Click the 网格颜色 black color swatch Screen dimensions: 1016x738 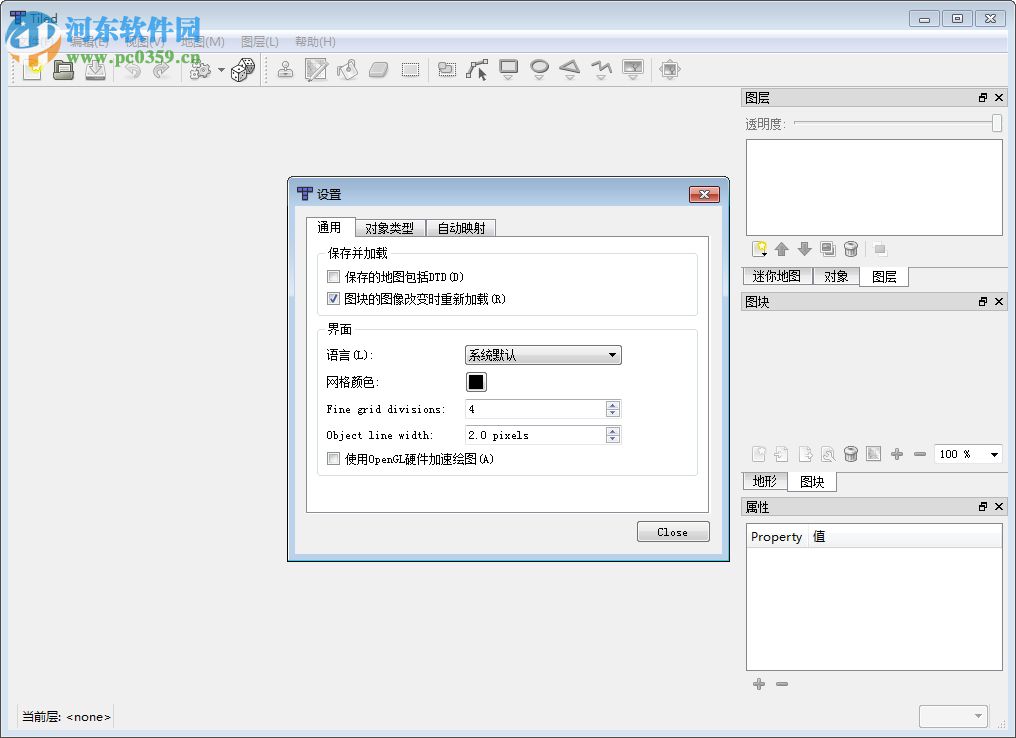tap(475, 381)
